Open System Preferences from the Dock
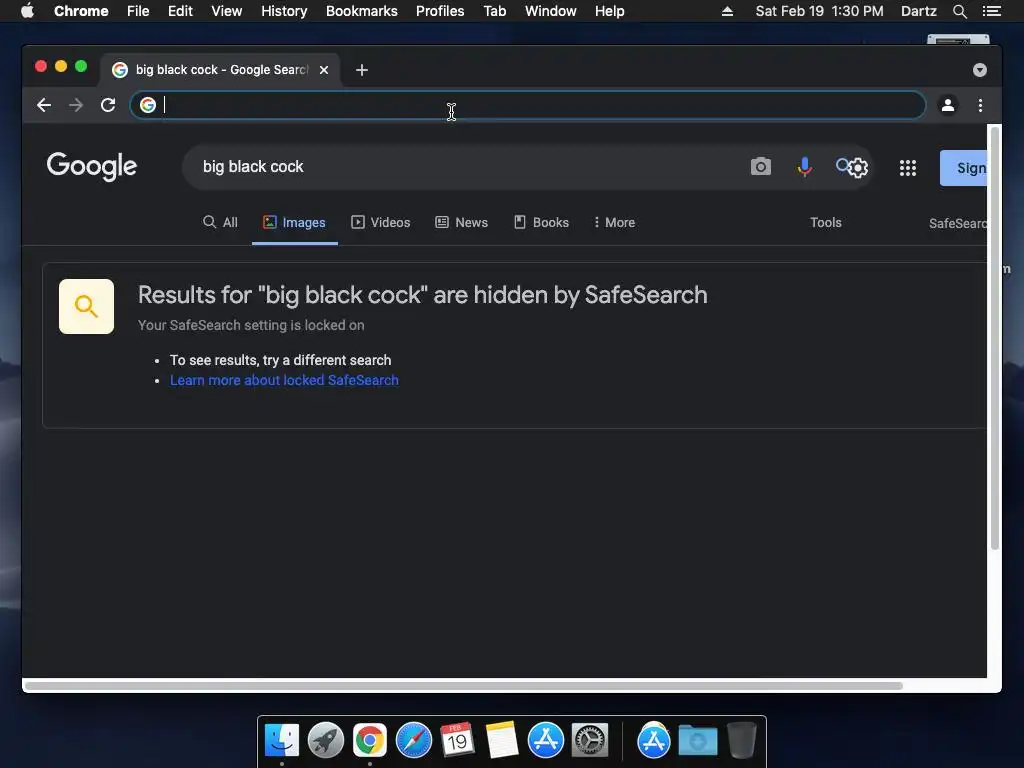 pyautogui.click(x=590, y=741)
